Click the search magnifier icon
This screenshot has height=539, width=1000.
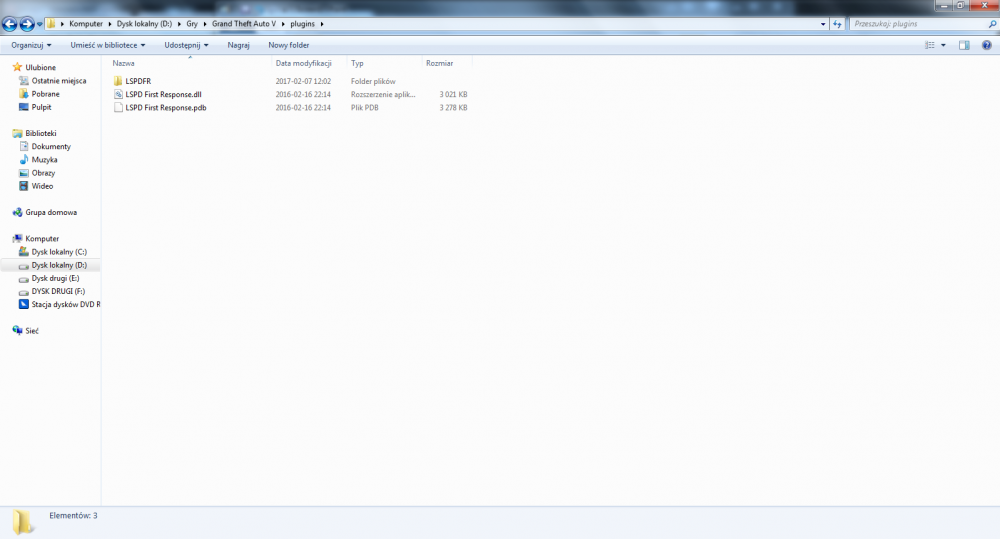coord(992,24)
